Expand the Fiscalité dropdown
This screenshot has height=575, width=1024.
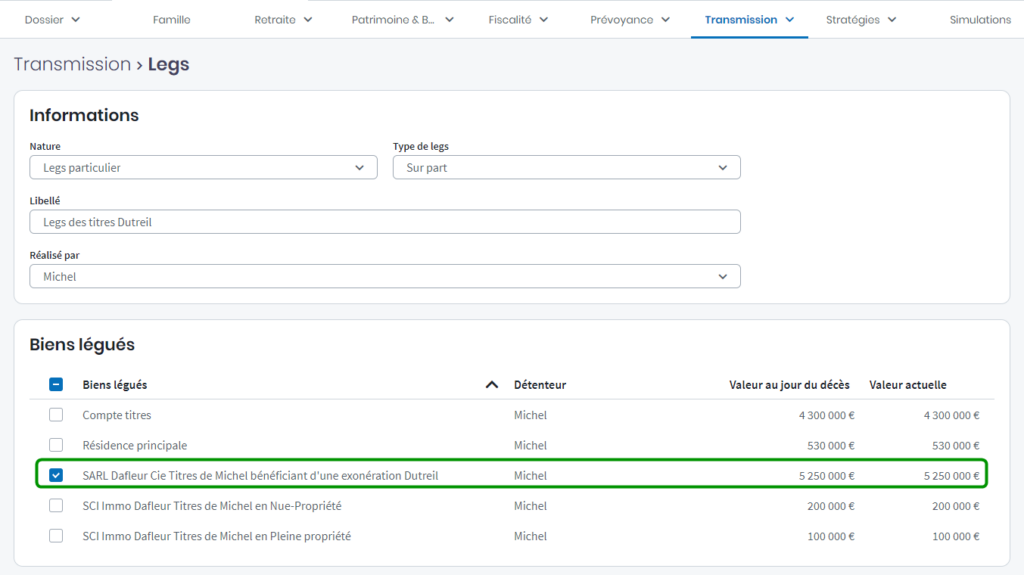click(x=518, y=20)
